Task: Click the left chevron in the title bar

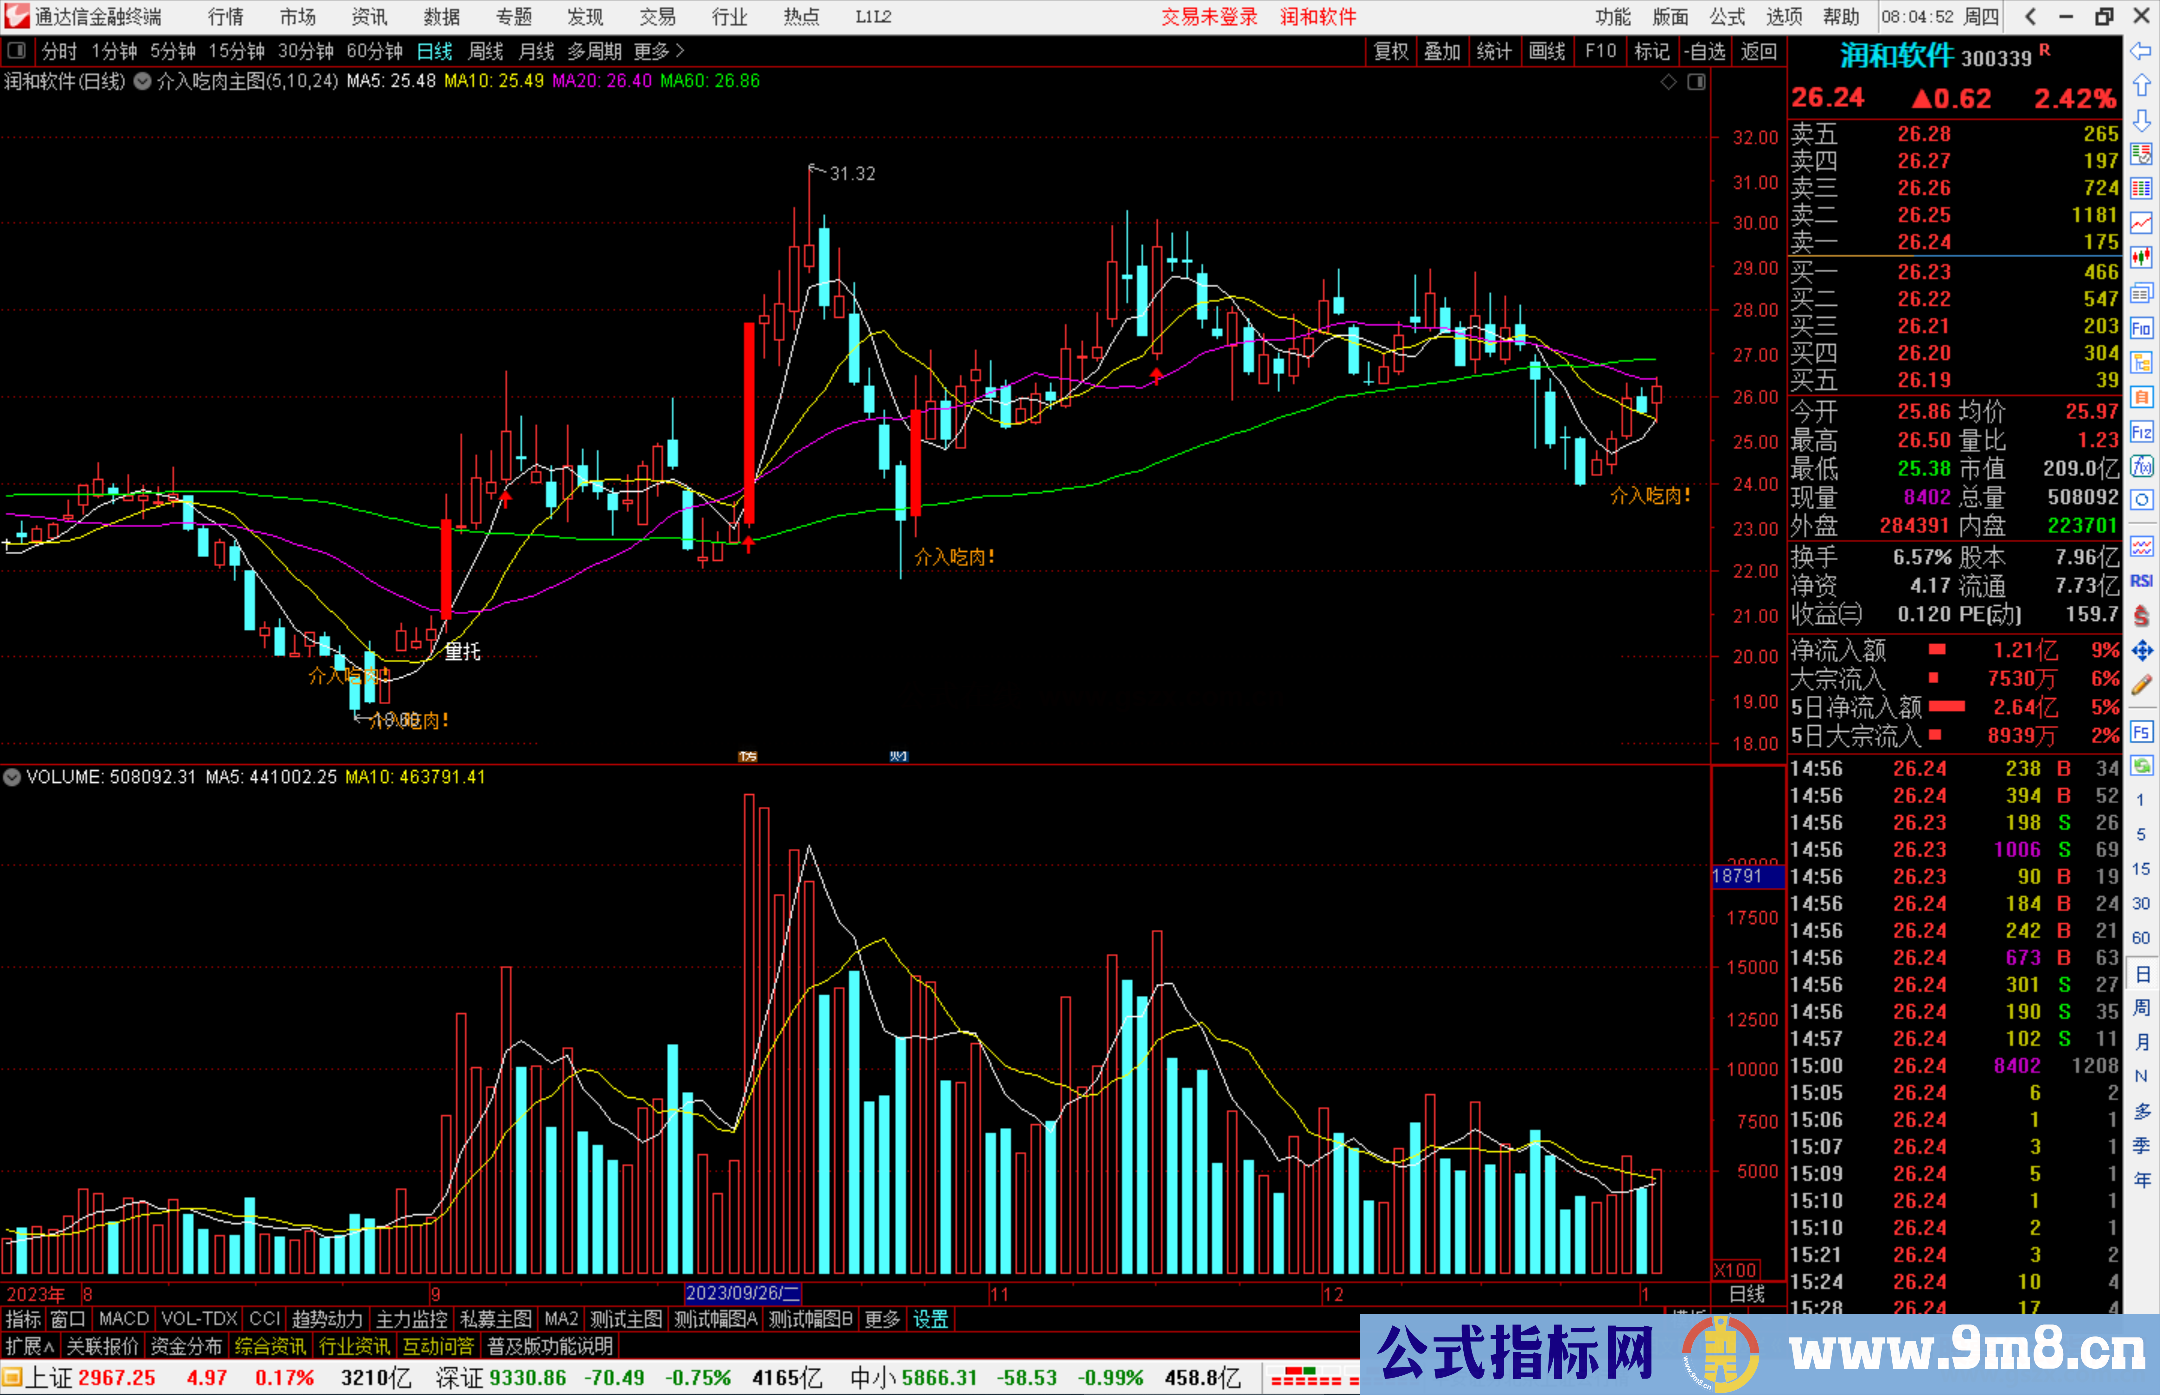Action: (x=2030, y=17)
